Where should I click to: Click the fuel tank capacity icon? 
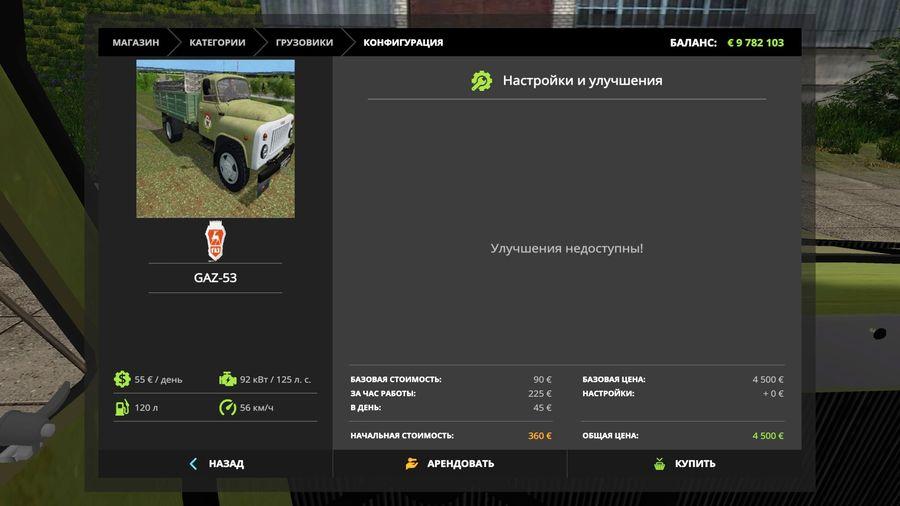click(x=122, y=407)
